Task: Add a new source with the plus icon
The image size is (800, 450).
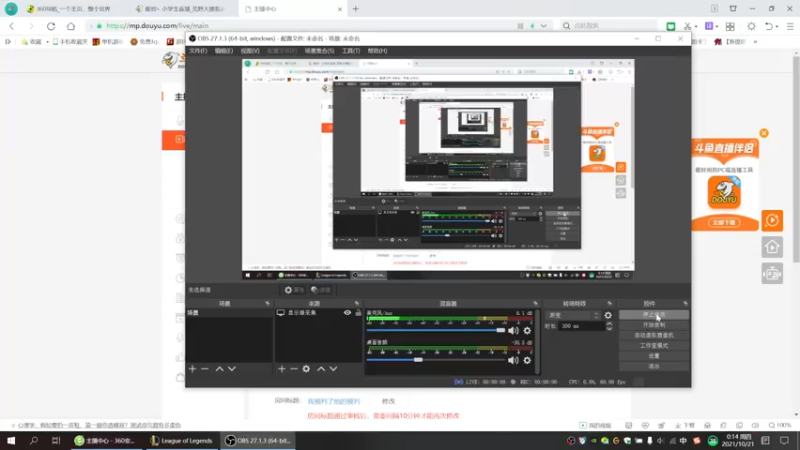Action: point(282,368)
